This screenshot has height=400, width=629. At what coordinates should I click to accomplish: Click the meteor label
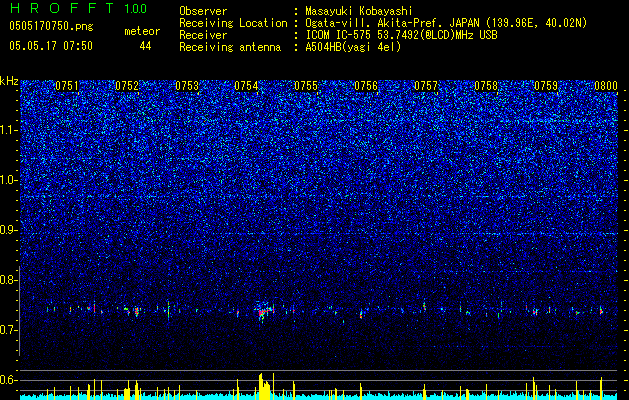click(x=142, y=31)
